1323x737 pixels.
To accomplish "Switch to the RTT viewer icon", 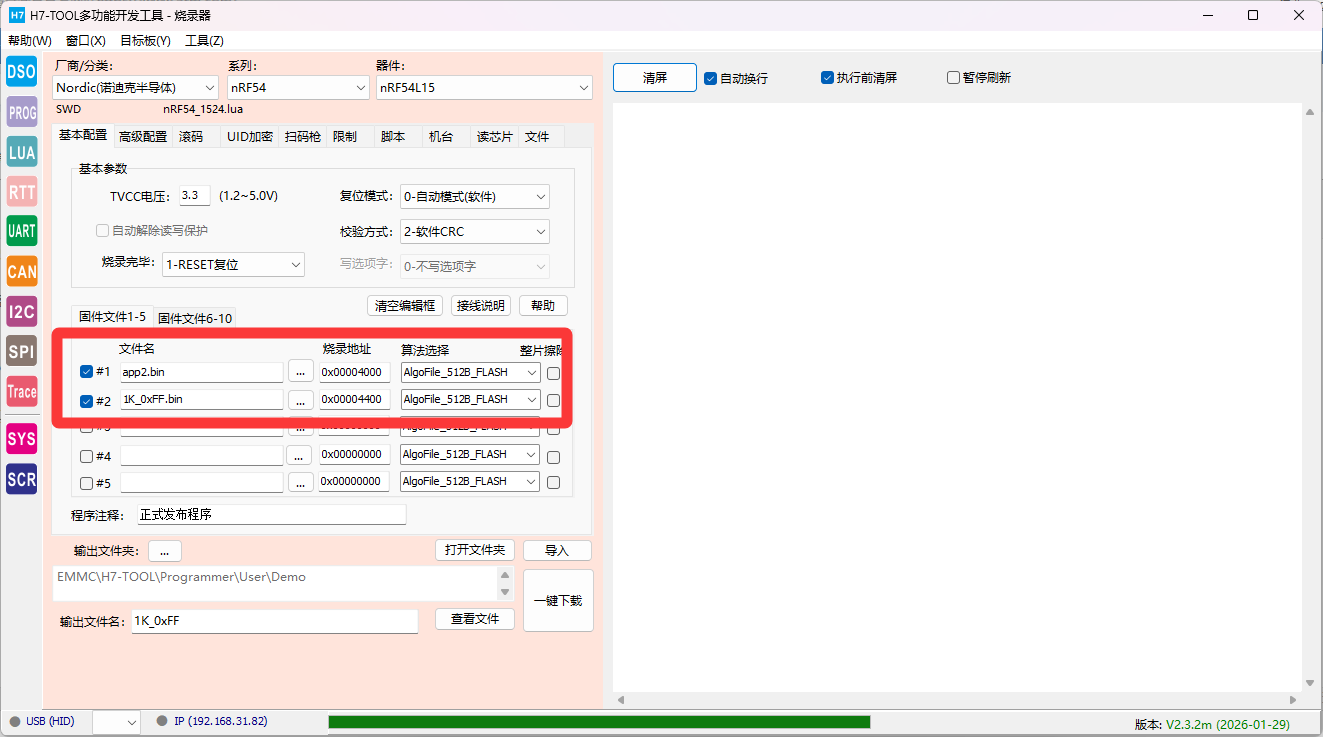I will [21, 192].
